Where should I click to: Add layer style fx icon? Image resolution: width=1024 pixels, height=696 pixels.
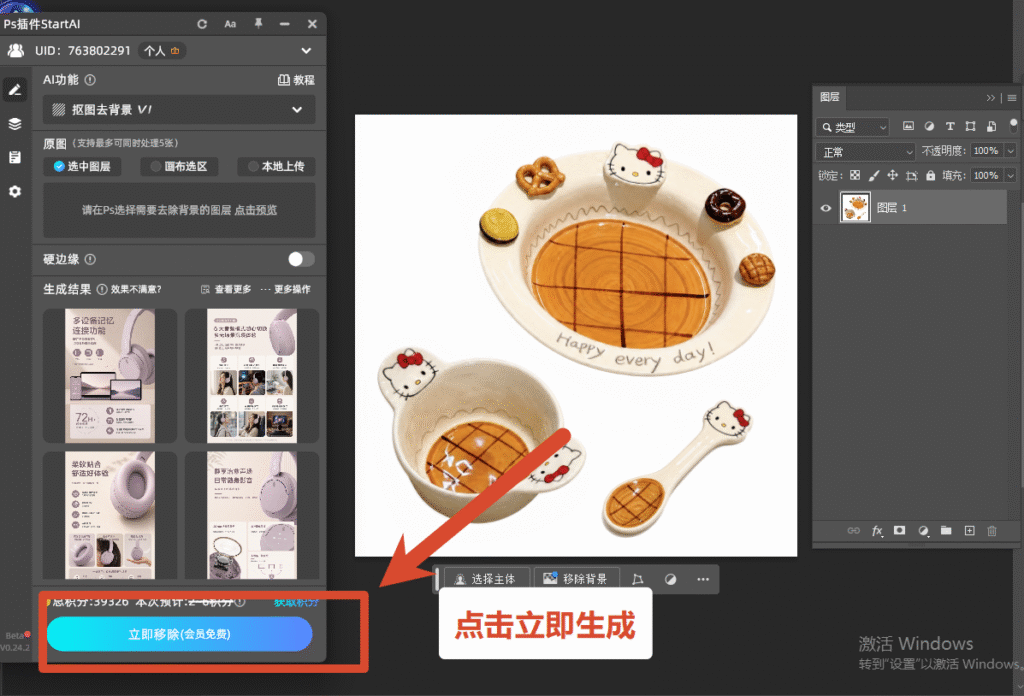[x=877, y=531]
